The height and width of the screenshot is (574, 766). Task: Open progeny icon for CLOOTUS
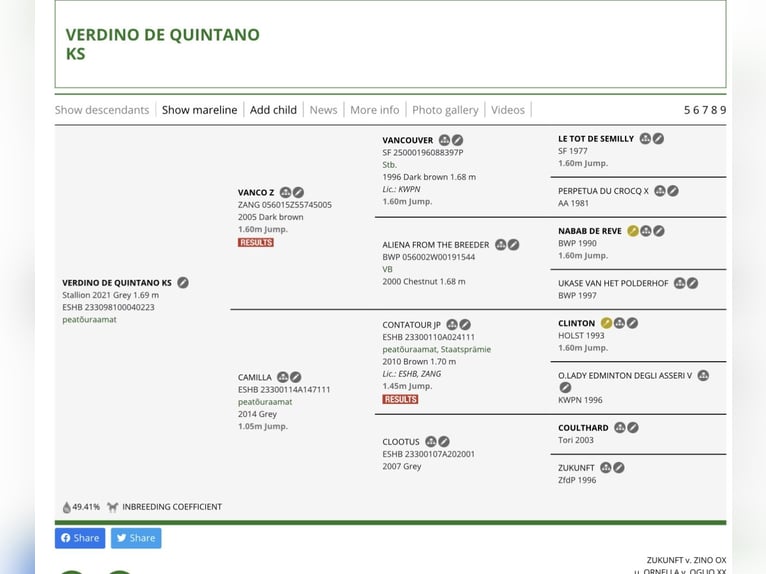(431, 442)
